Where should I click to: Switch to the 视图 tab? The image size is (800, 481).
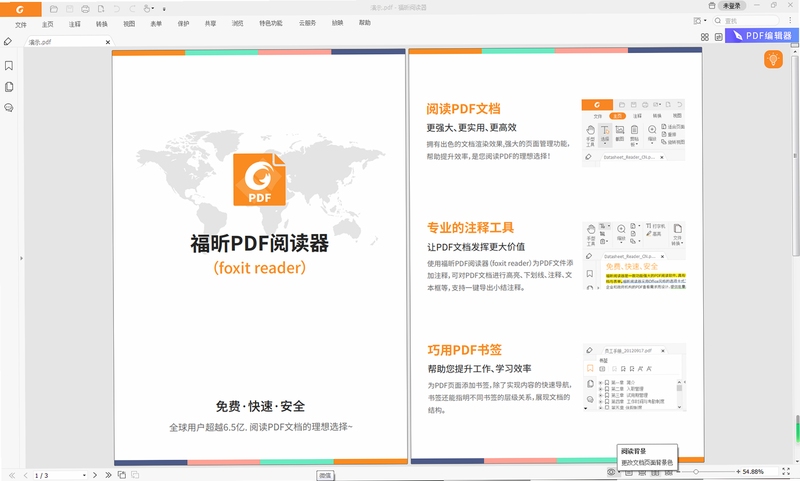[129, 24]
